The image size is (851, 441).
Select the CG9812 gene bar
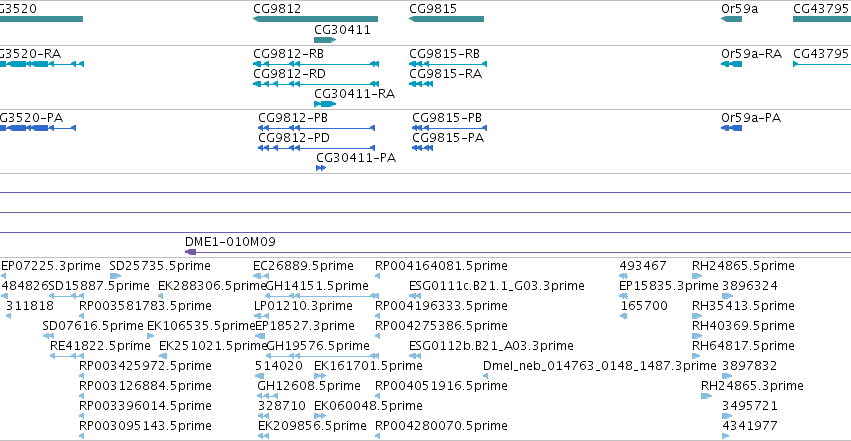coord(315,19)
